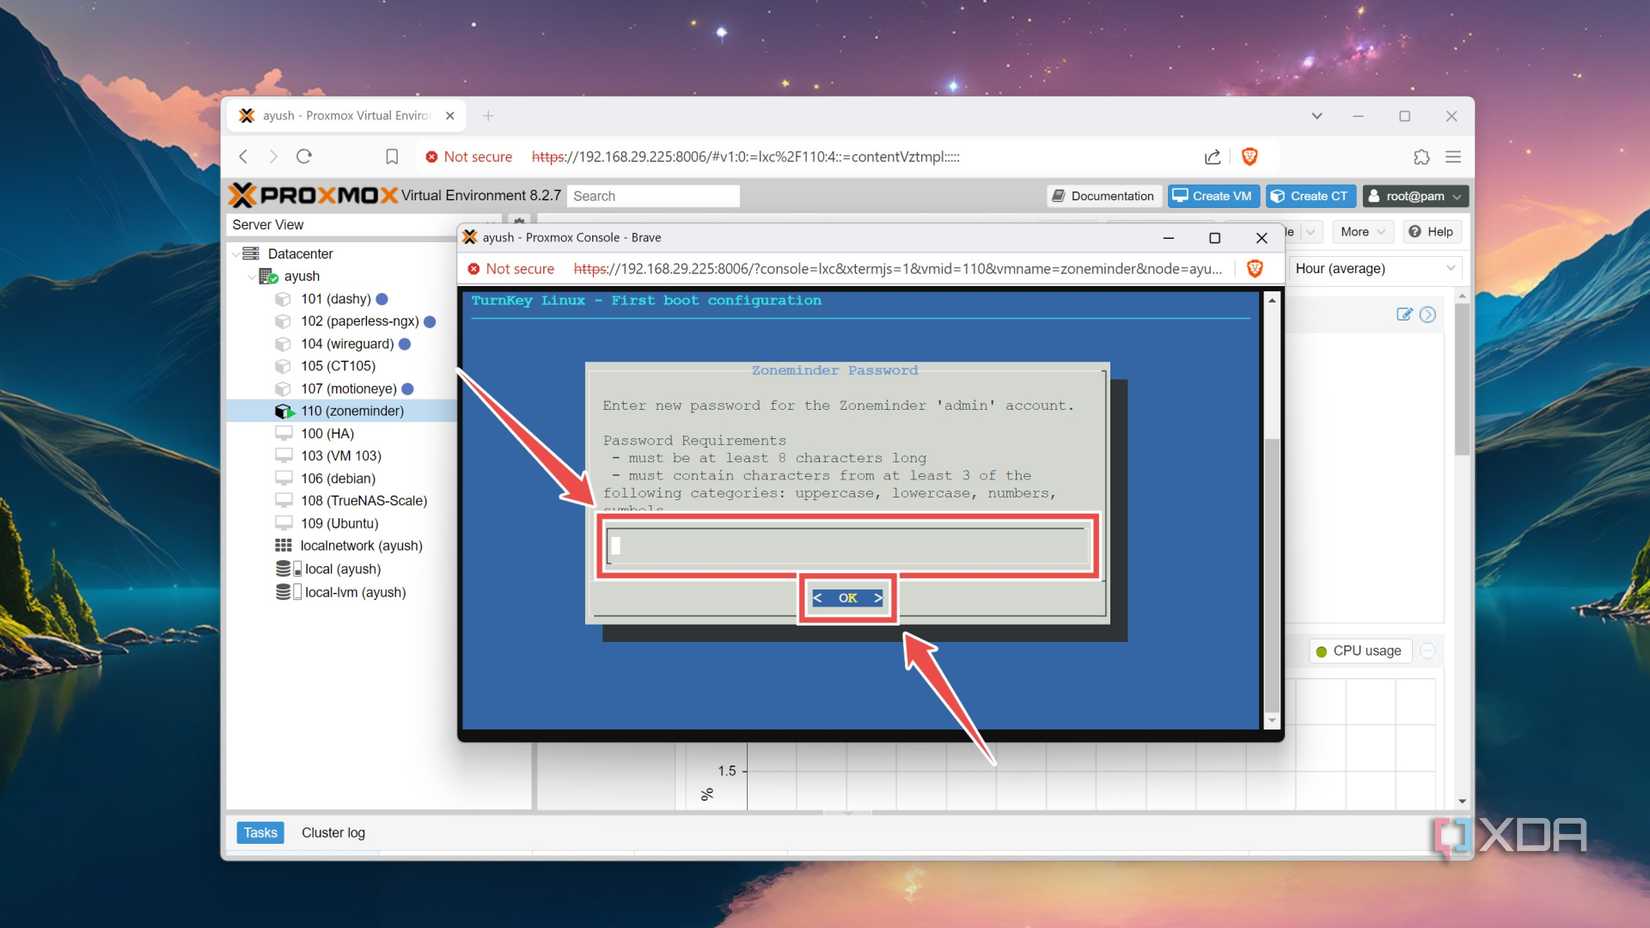
Task: Click the local-lvm storage icon
Action: (288, 592)
